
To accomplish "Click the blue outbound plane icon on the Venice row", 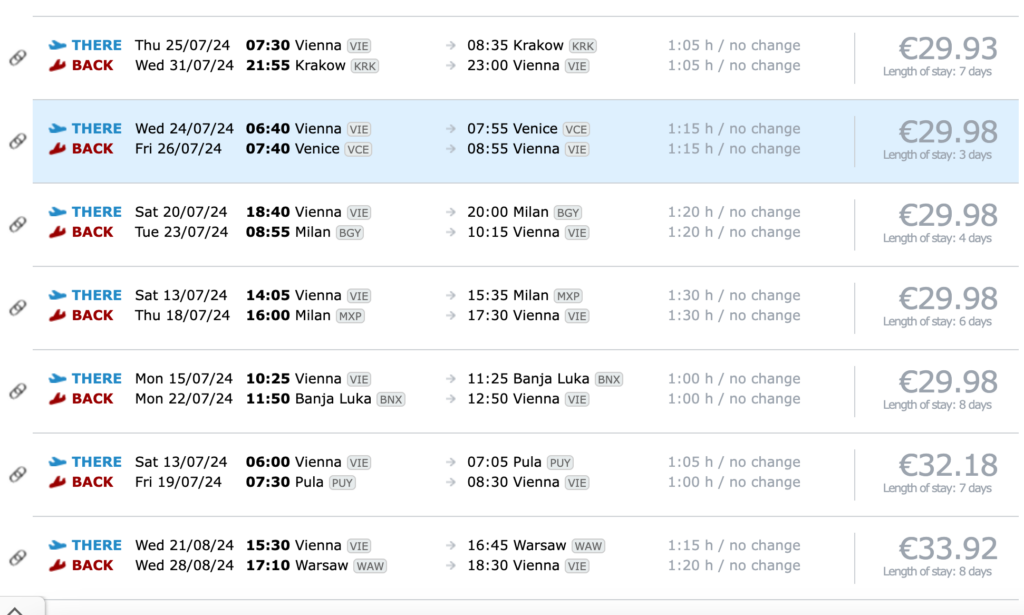I will 57,128.
